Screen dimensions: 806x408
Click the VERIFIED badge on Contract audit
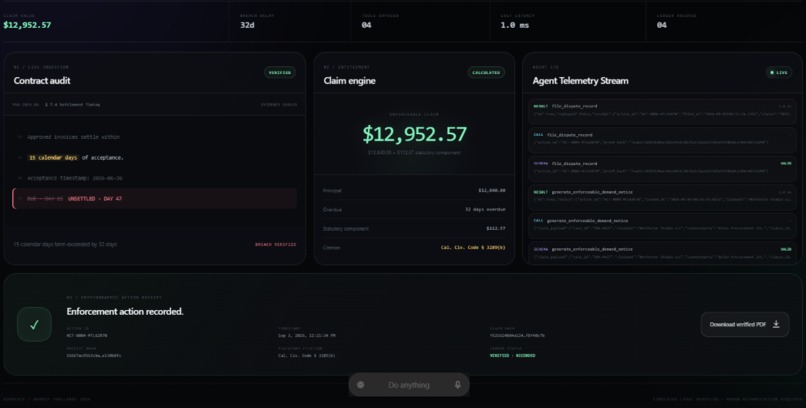(x=280, y=72)
